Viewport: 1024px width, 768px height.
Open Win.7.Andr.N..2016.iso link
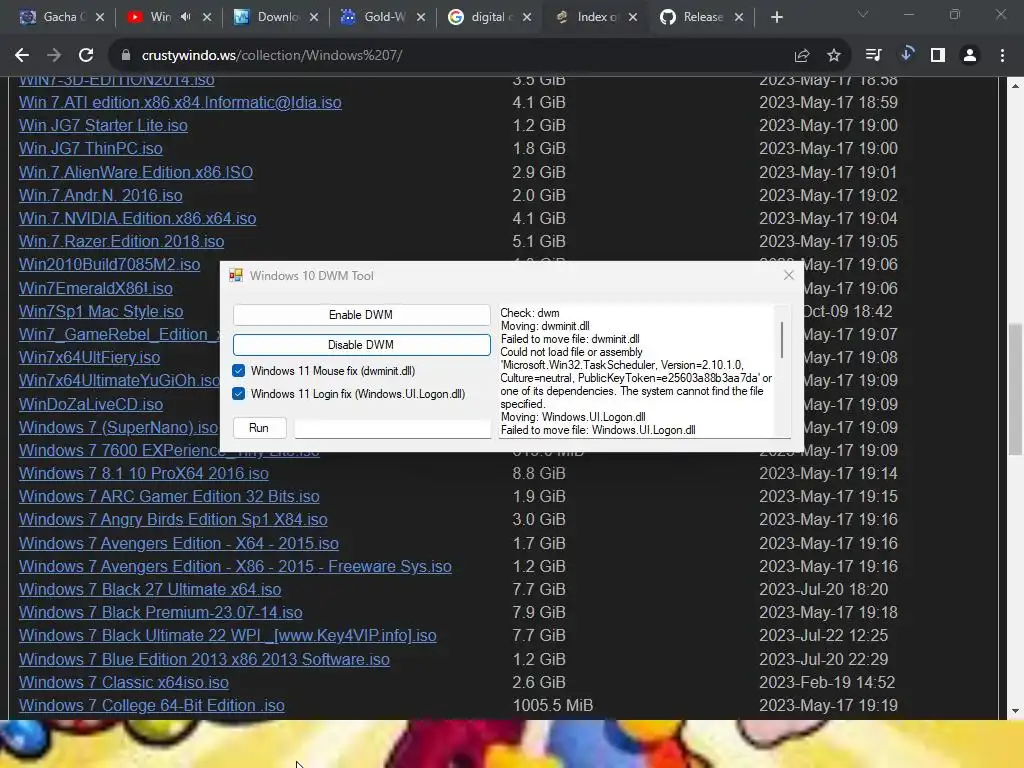click(101, 195)
